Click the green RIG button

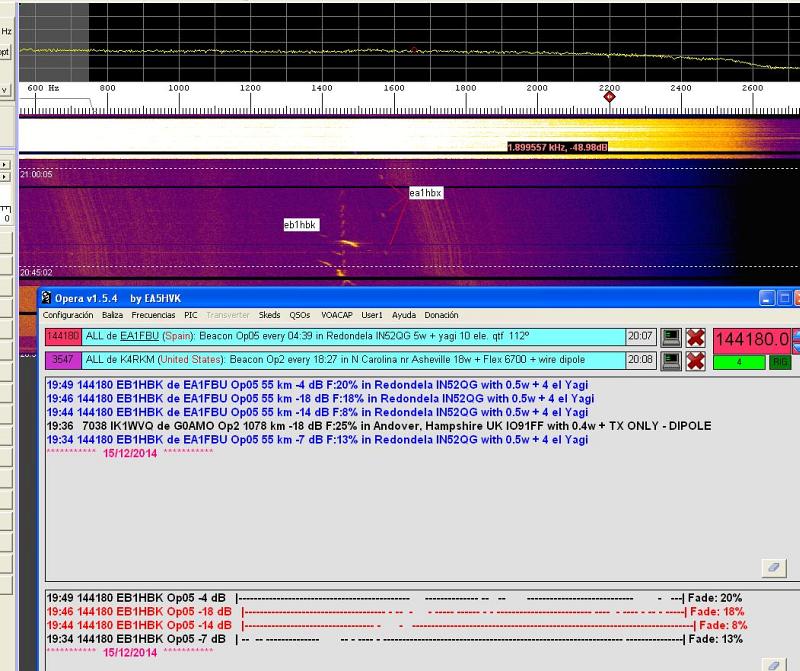tap(779, 362)
